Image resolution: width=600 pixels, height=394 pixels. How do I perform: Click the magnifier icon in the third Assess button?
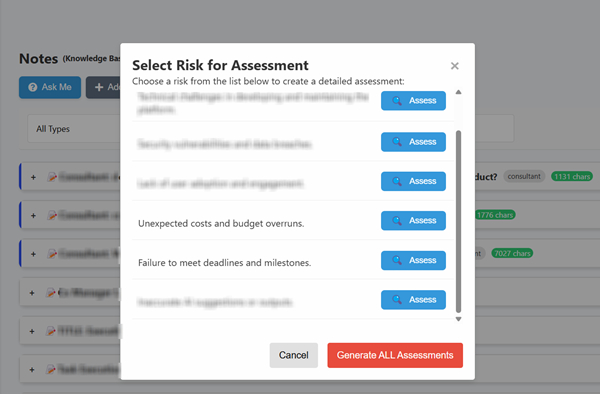click(x=397, y=181)
